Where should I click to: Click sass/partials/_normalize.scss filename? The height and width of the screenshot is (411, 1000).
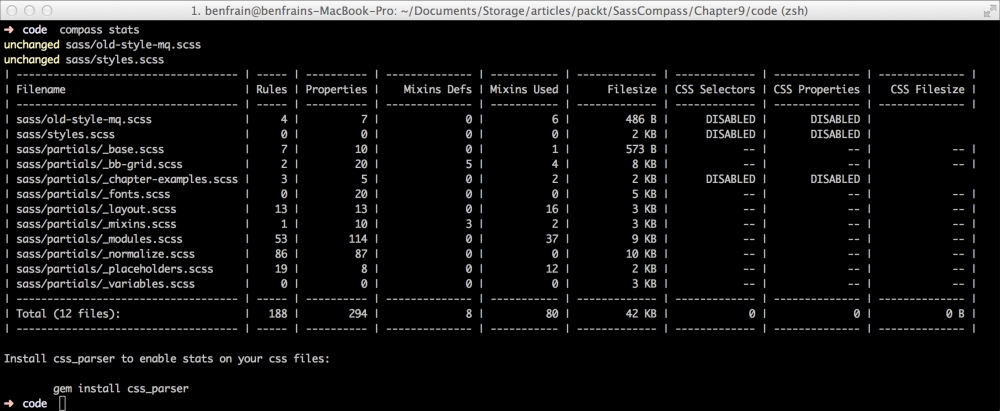click(105, 254)
